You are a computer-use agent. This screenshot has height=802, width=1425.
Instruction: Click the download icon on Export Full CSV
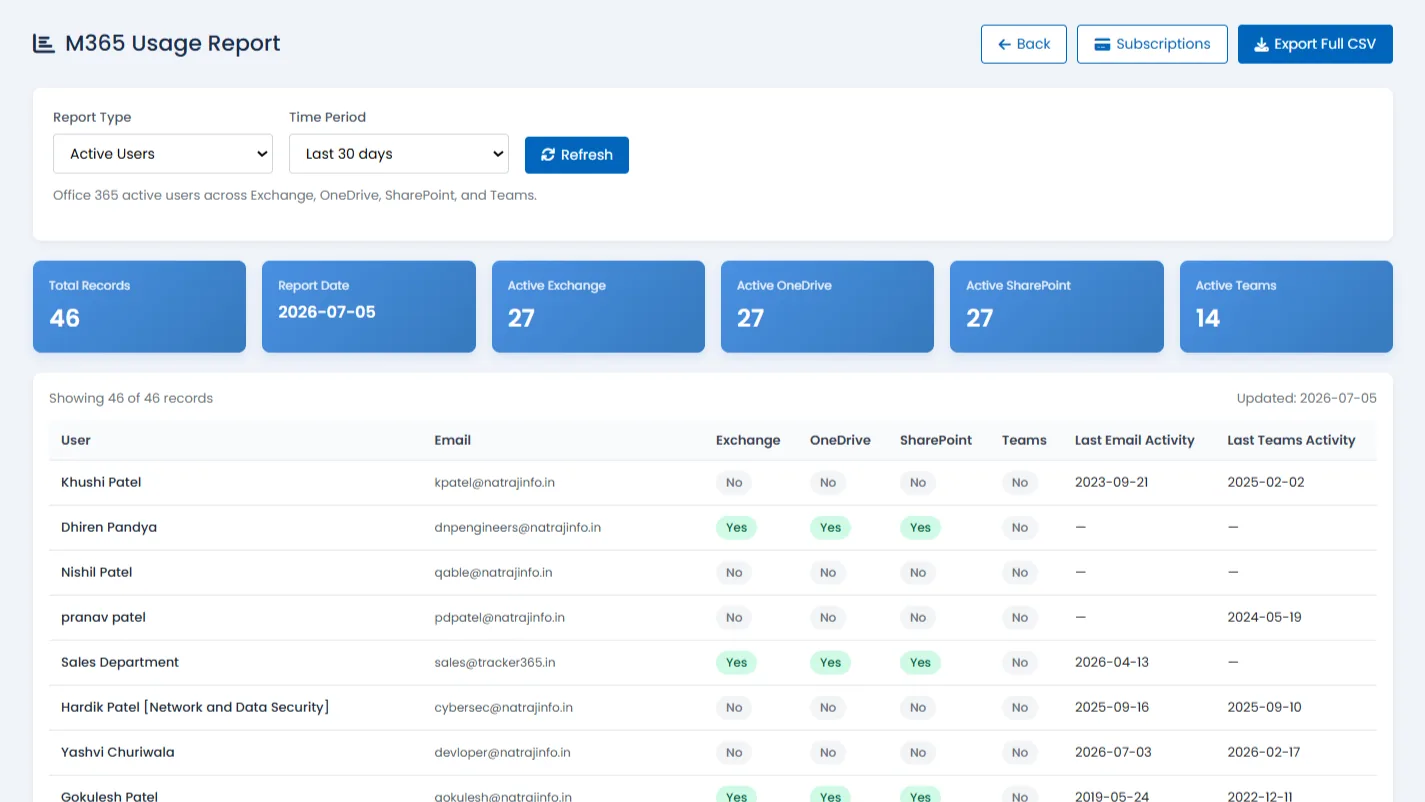coord(1261,44)
